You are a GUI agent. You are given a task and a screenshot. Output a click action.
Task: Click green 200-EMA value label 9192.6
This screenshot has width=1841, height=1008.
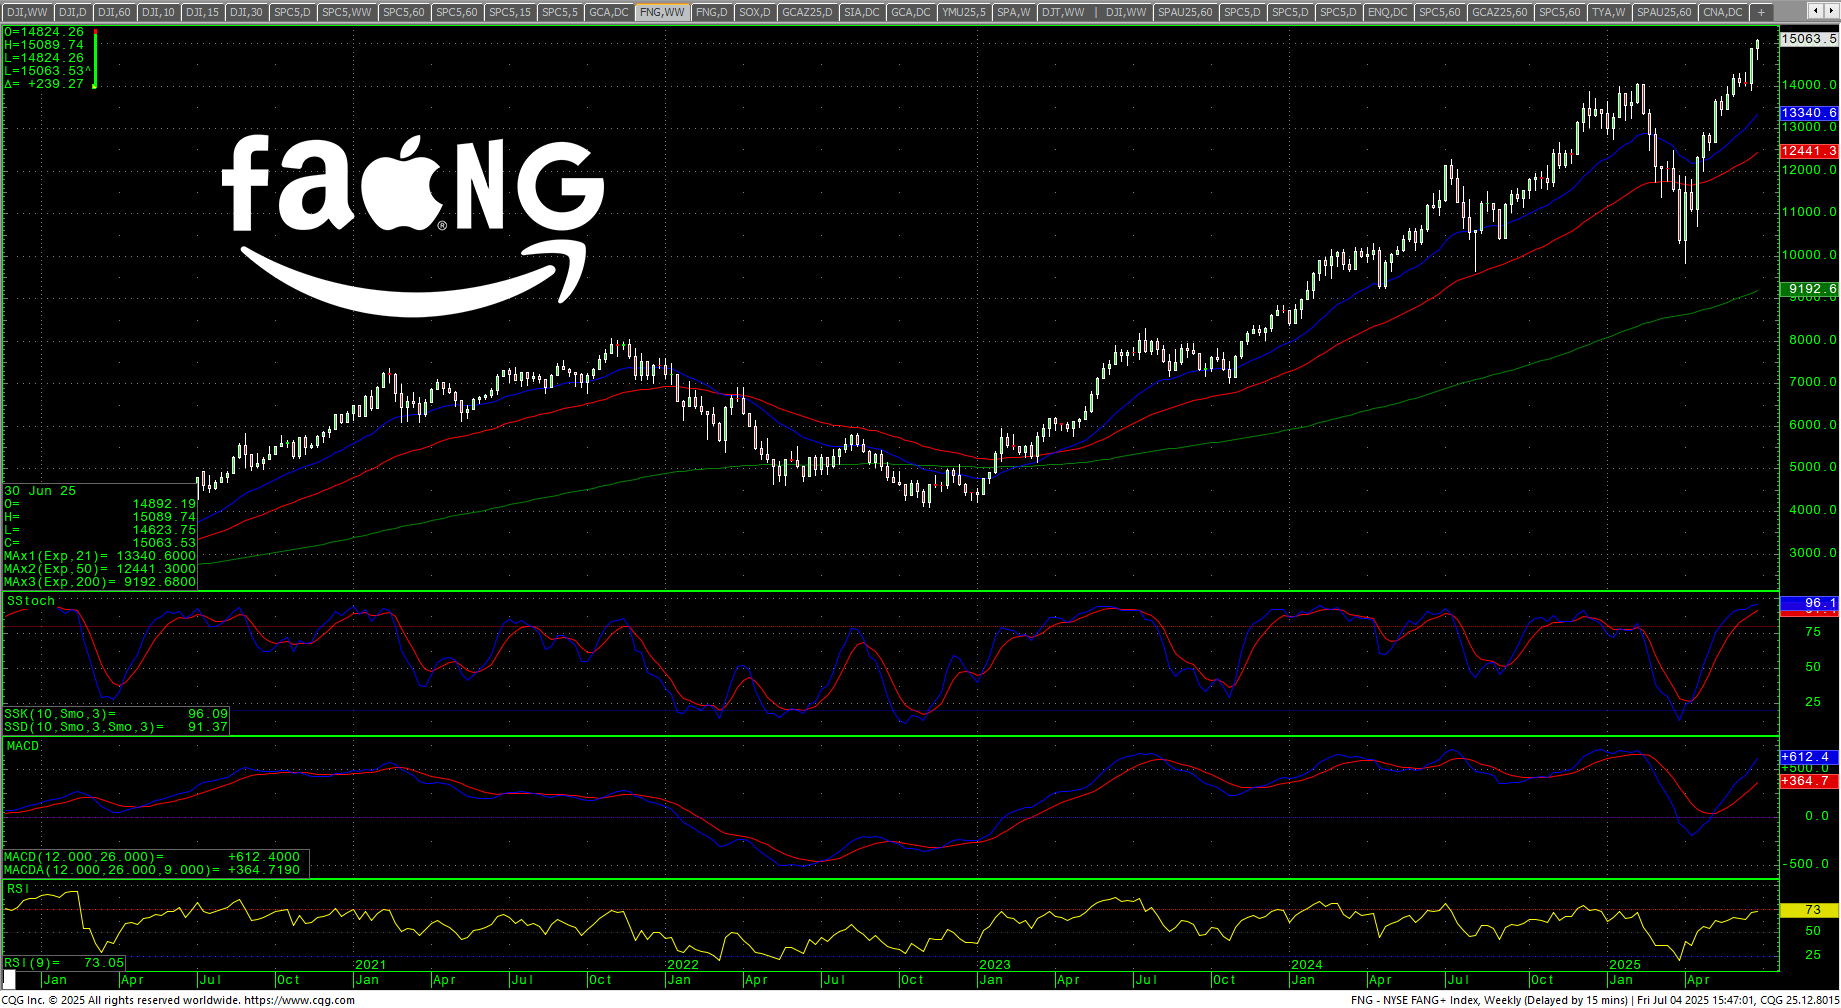pyautogui.click(x=1809, y=289)
